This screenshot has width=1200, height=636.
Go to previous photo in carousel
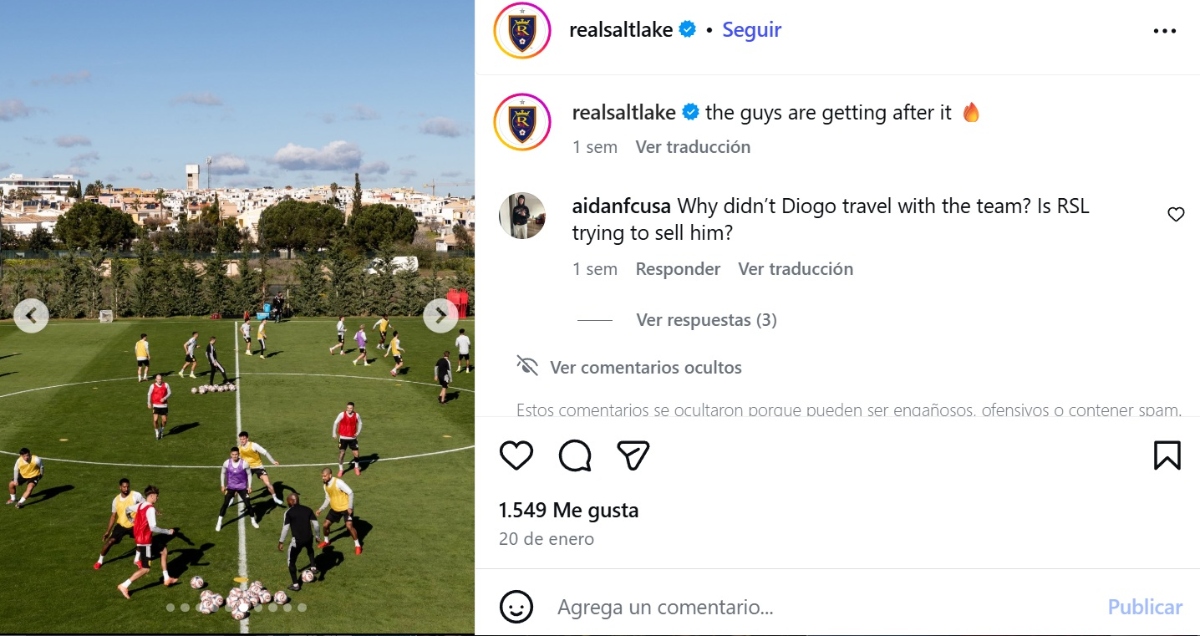[31, 316]
